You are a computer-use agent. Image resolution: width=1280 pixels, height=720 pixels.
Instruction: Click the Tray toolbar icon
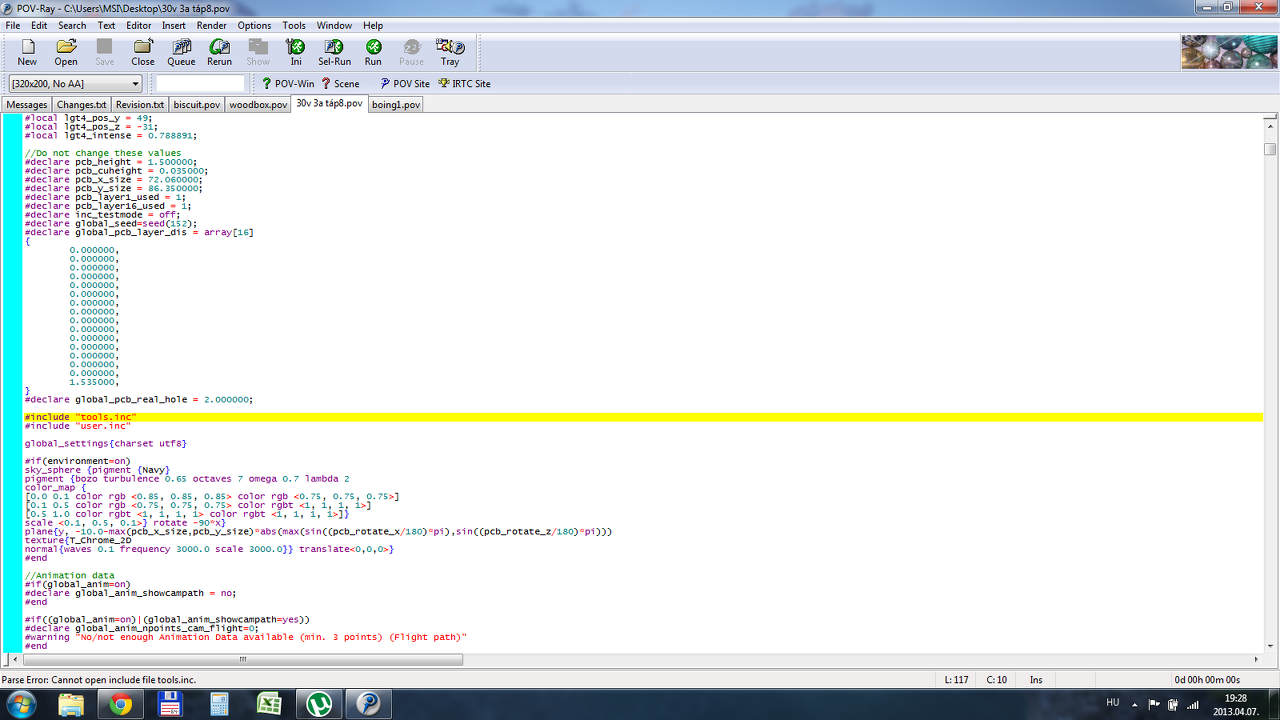(x=450, y=52)
